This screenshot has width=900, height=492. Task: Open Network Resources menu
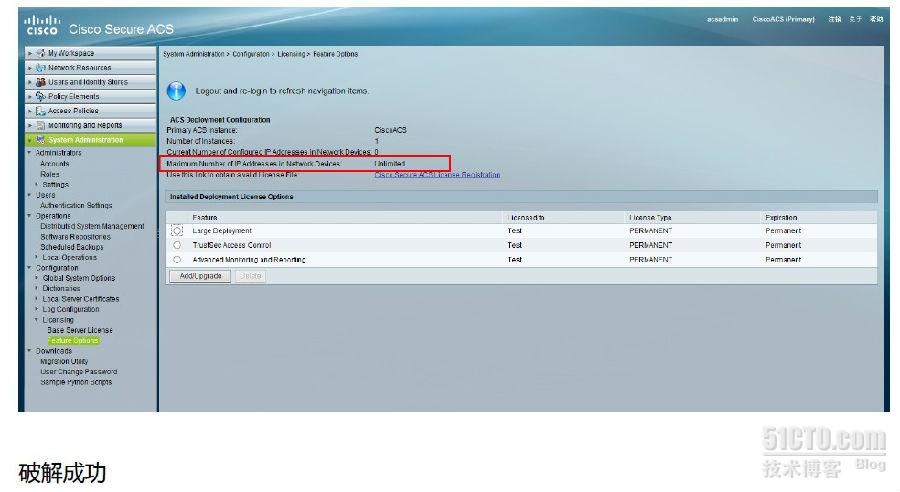tap(90, 68)
